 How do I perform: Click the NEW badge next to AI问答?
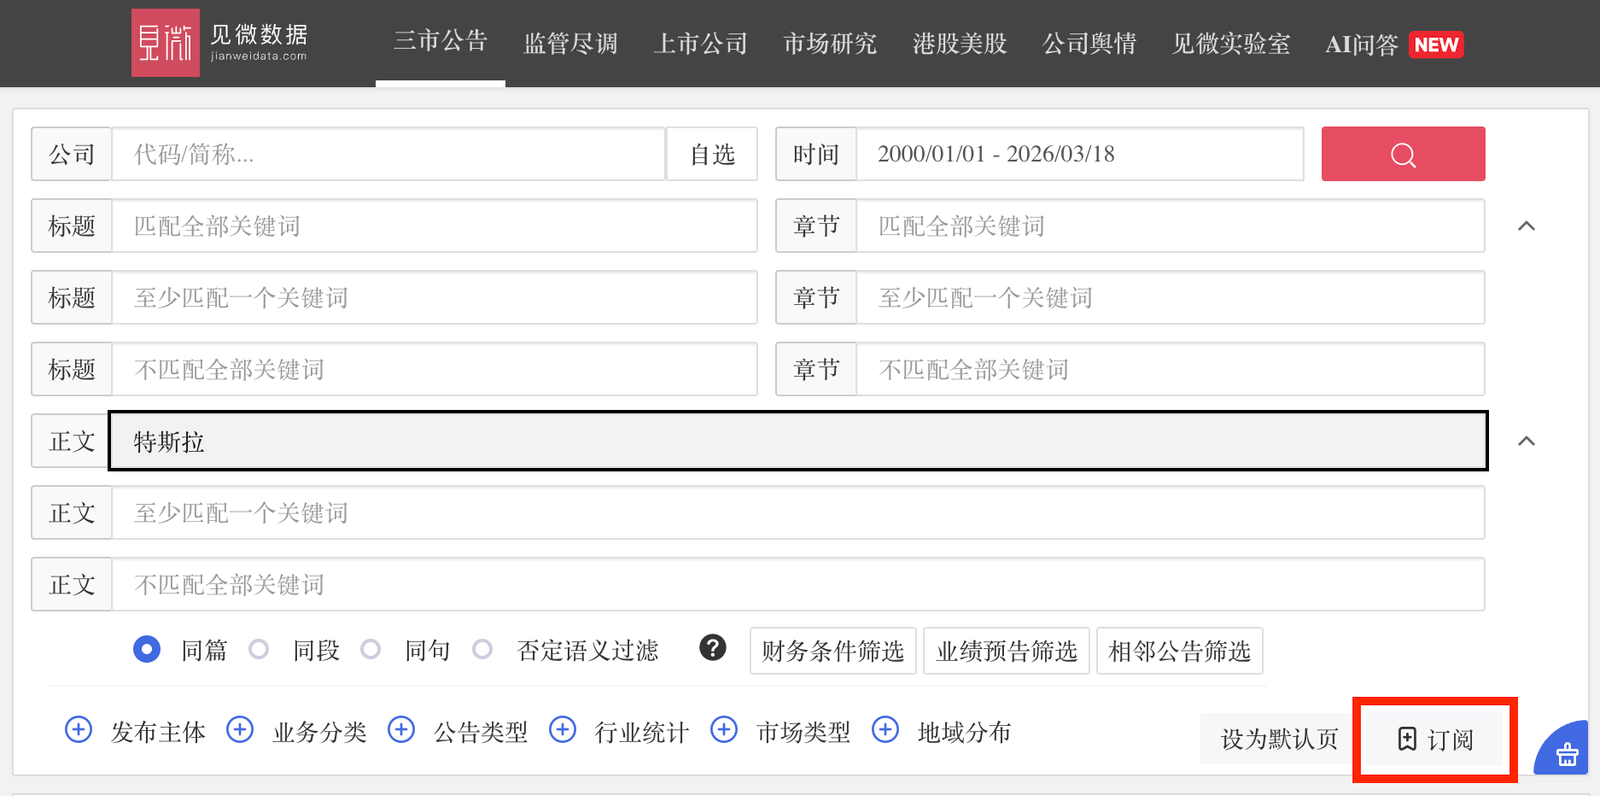(1436, 45)
